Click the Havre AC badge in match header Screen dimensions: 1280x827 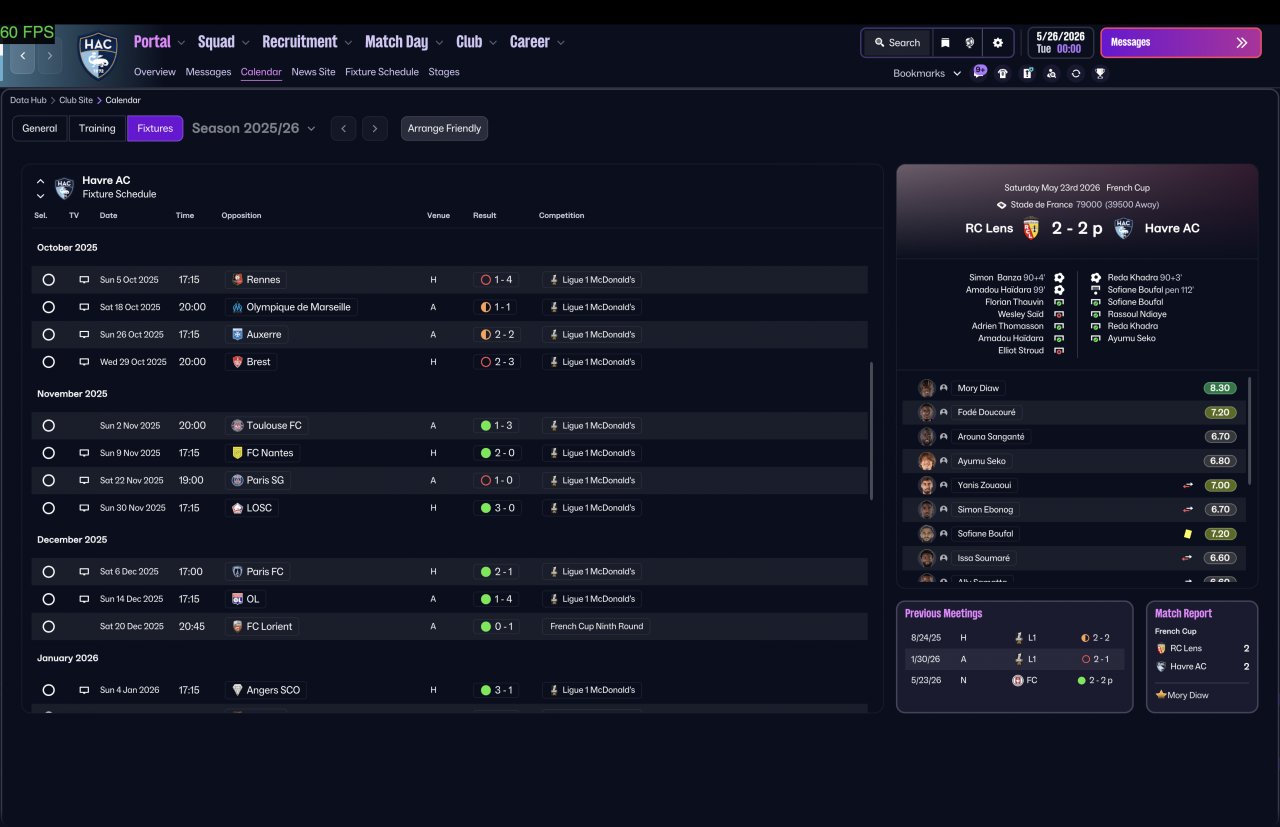(x=1123, y=228)
